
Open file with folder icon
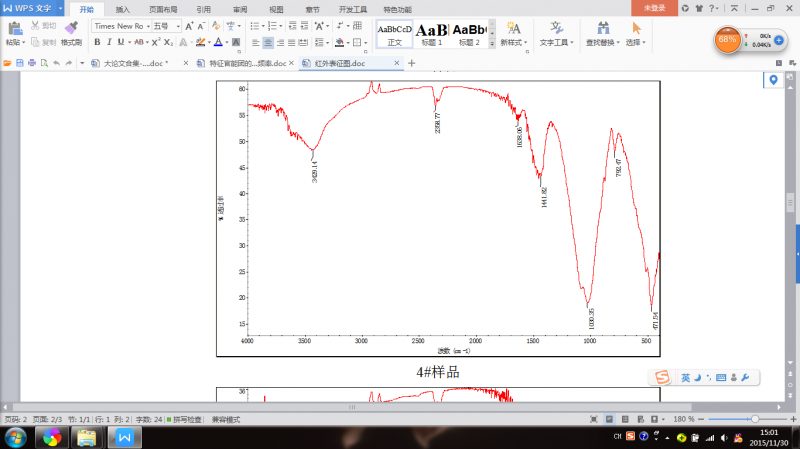point(7,63)
